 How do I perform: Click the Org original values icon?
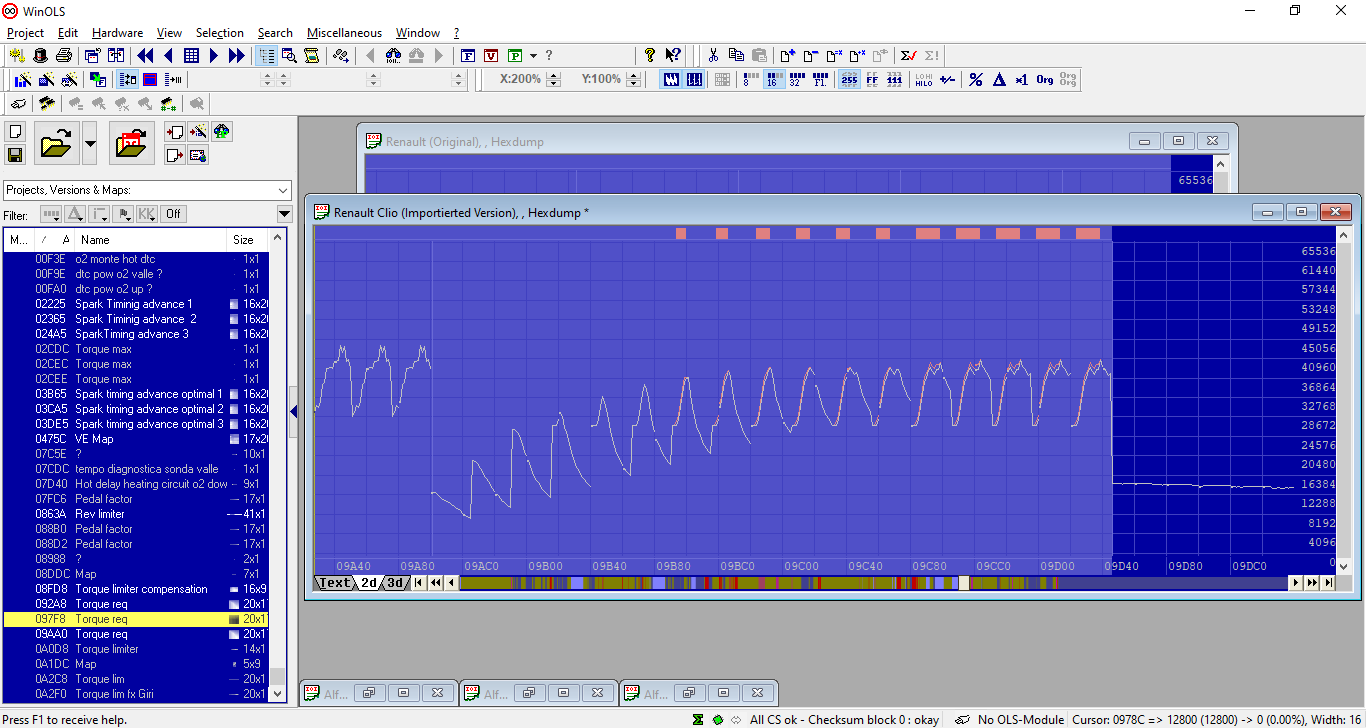[x=1045, y=80]
